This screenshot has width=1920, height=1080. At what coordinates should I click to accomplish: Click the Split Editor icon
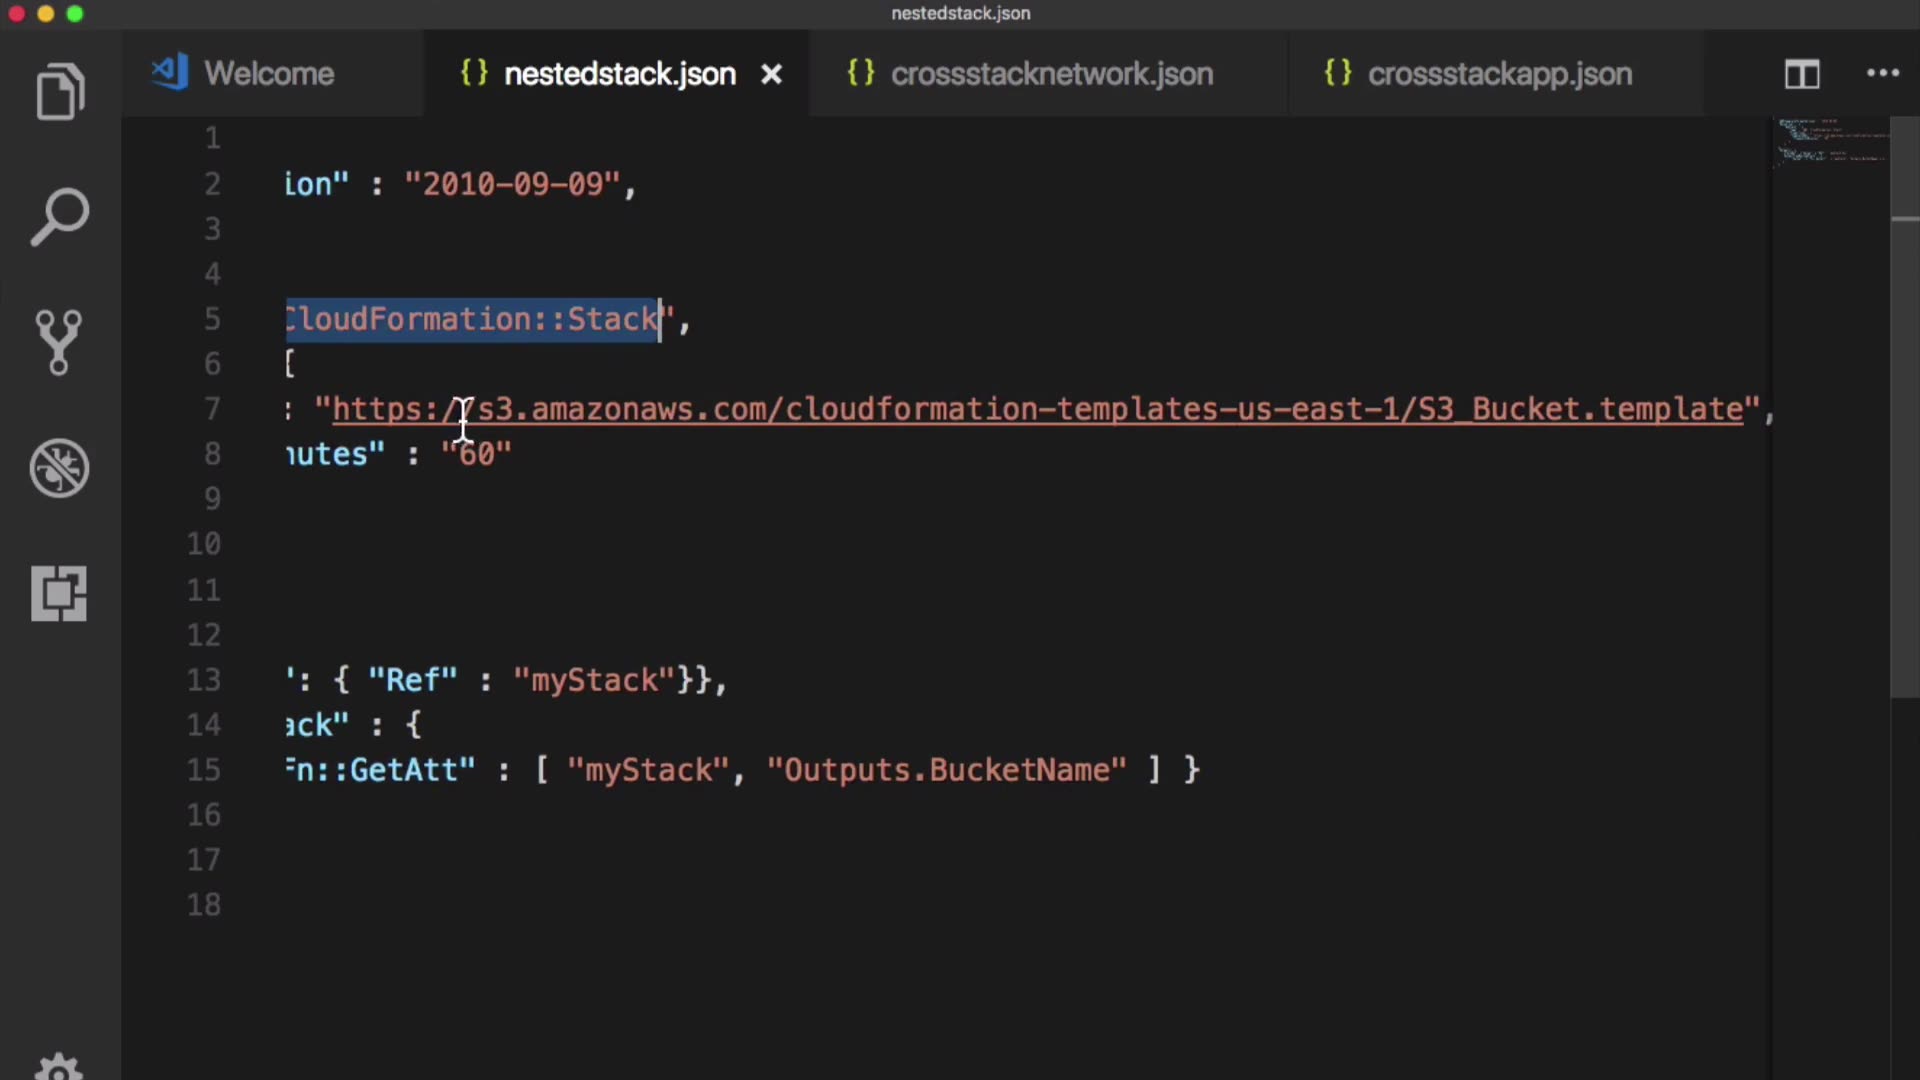[x=1802, y=74]
